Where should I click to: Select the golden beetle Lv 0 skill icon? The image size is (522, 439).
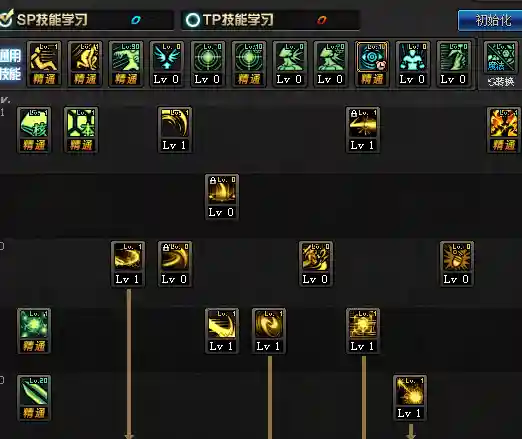(457, 264)
